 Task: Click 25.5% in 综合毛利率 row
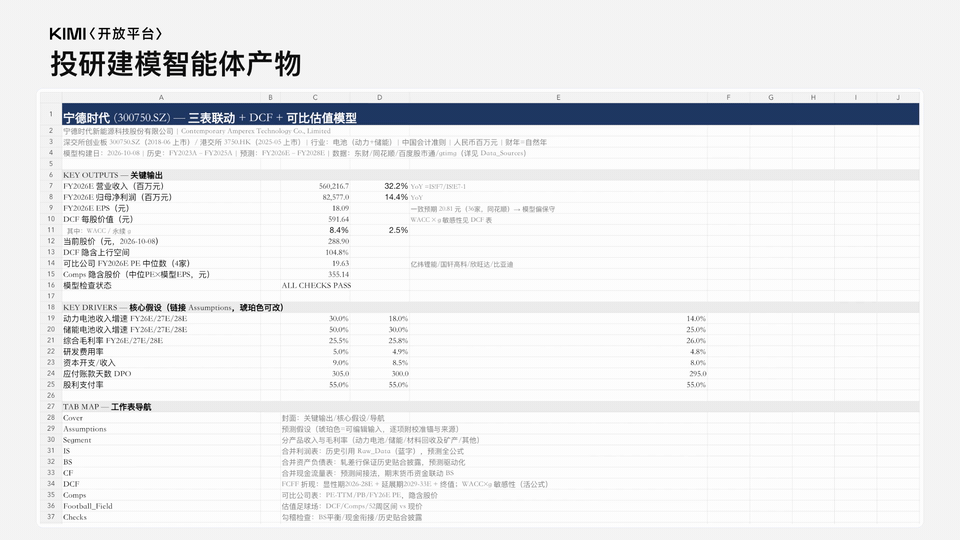click(339, 340)
